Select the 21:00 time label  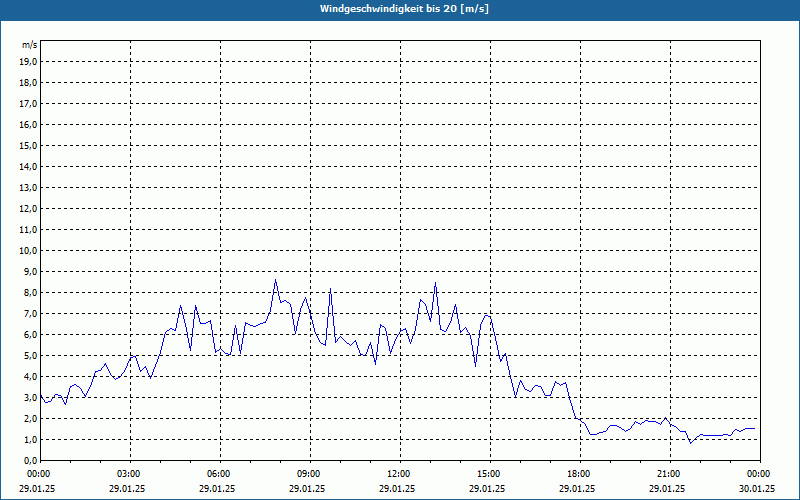click(668, 474)
